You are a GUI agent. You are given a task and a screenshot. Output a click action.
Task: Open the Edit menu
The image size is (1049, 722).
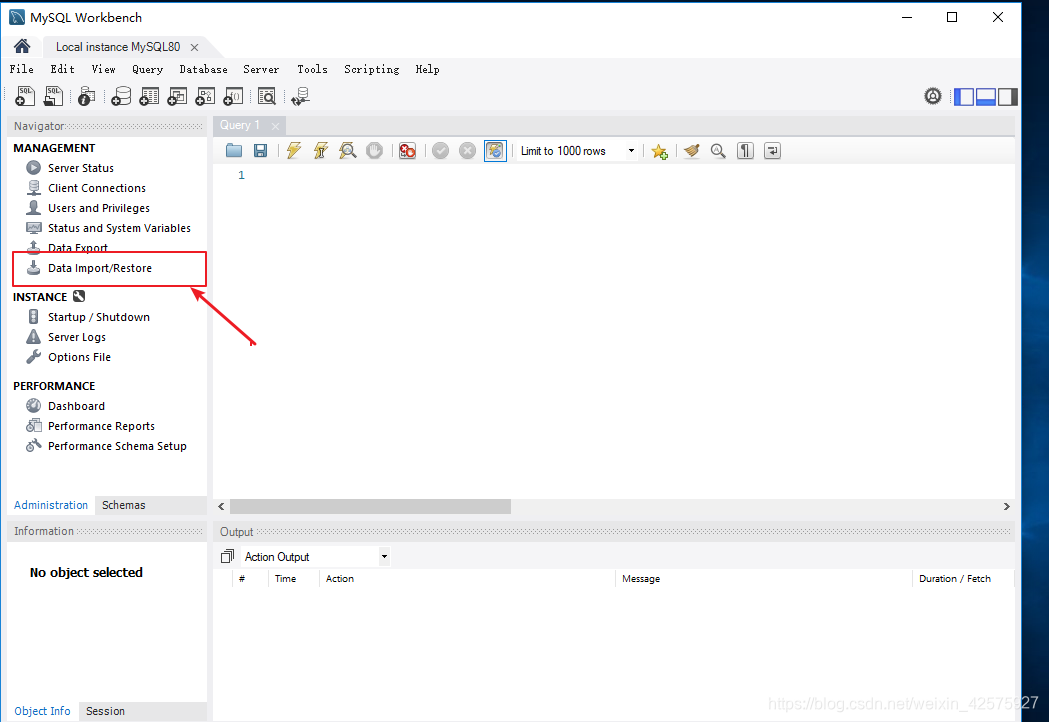62,69
